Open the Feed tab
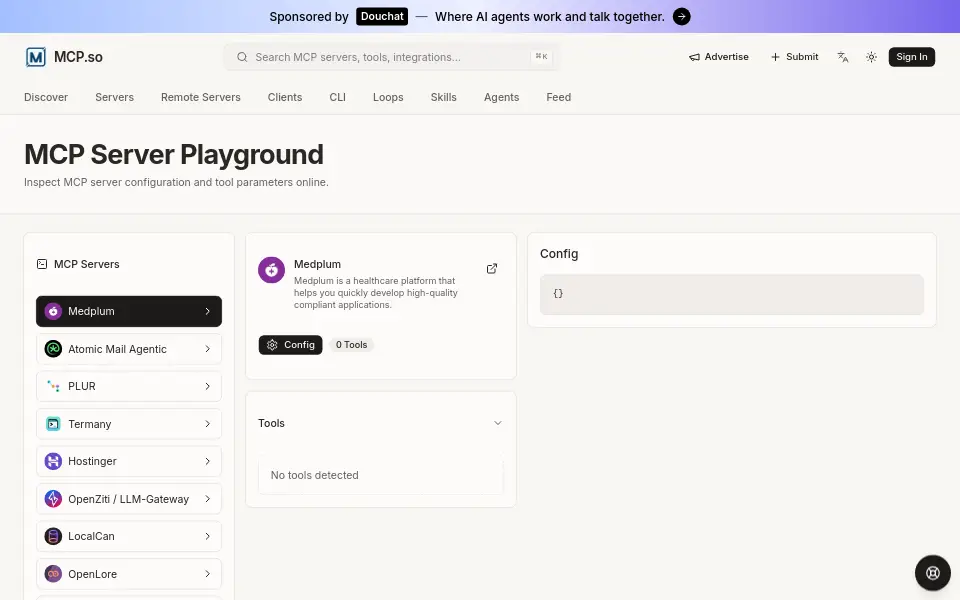 (x=558, y=97)
